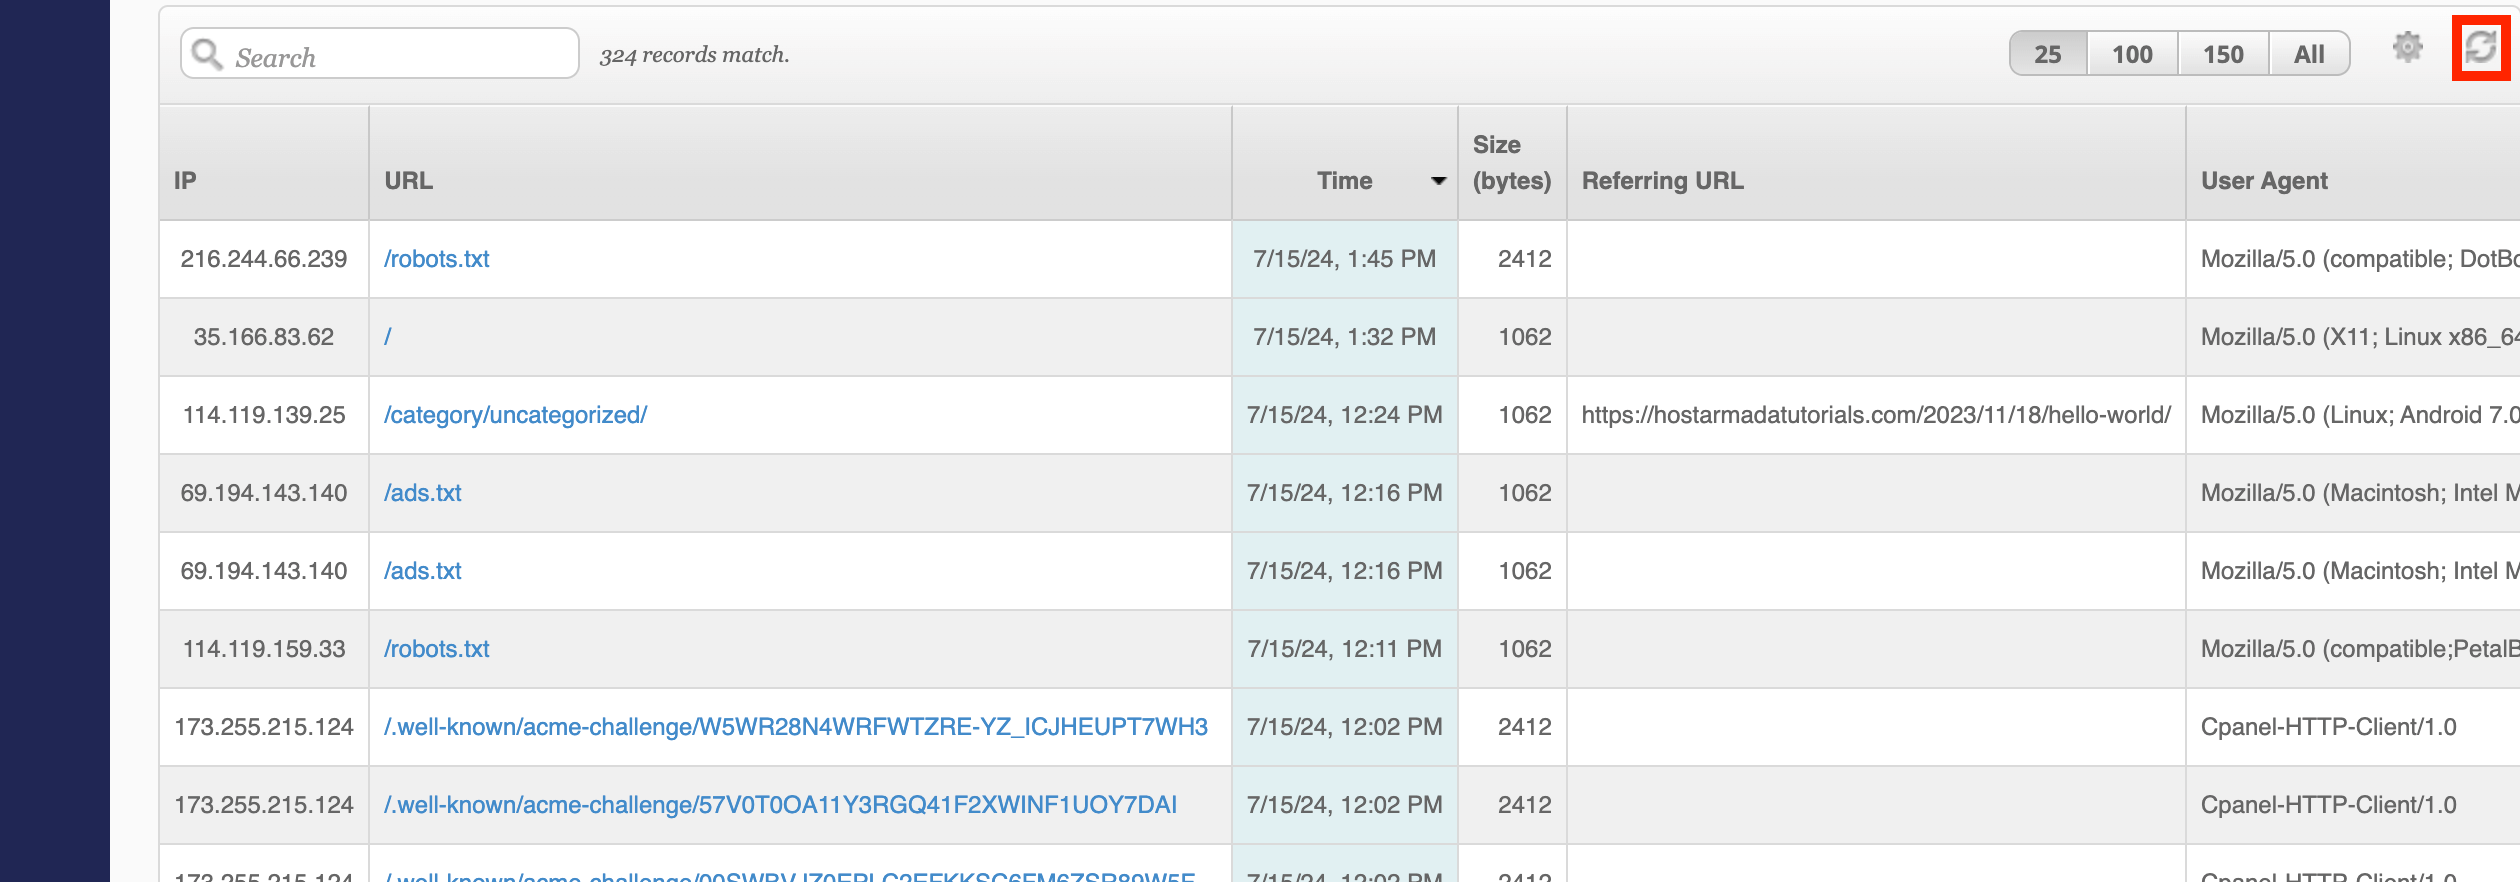Image resolution: width=2520 pixels, height=882 pixels.
Task: Click the size value 2412 in the first row
Action: 1525,259
